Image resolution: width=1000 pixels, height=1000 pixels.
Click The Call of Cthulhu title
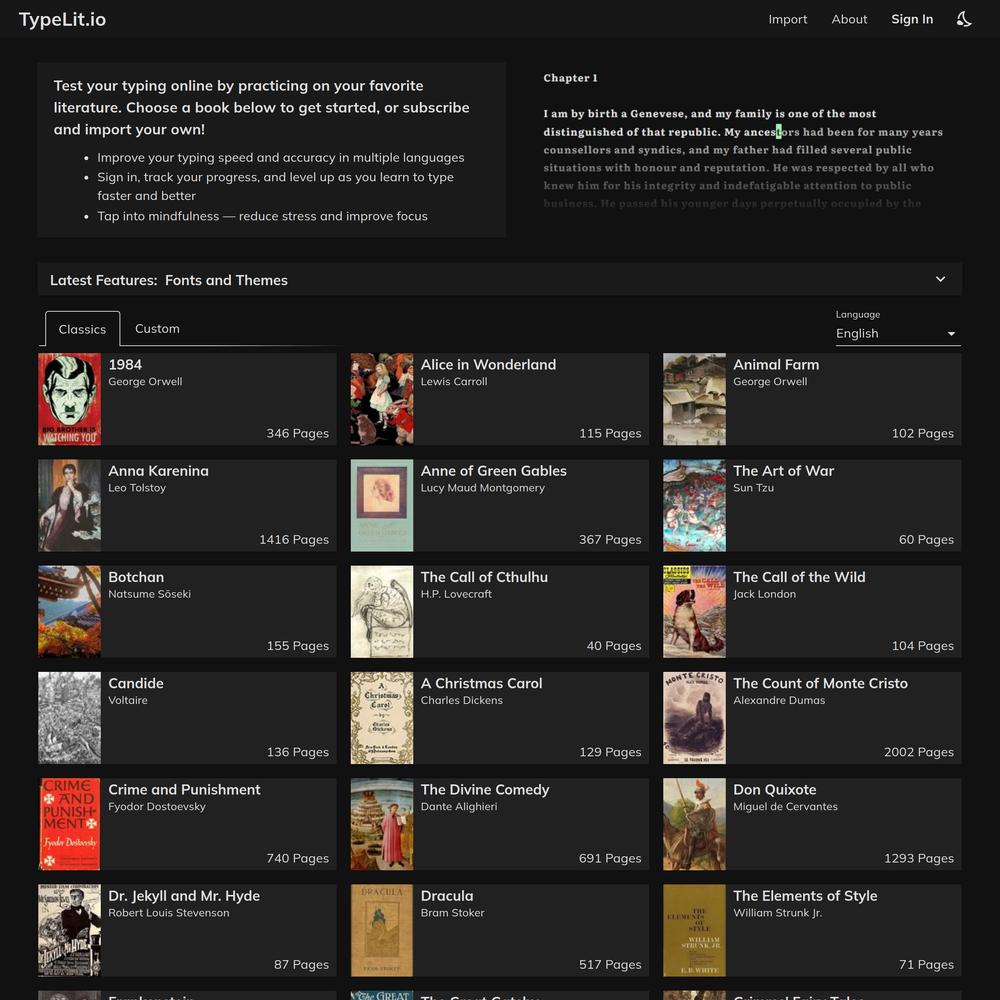484,577
